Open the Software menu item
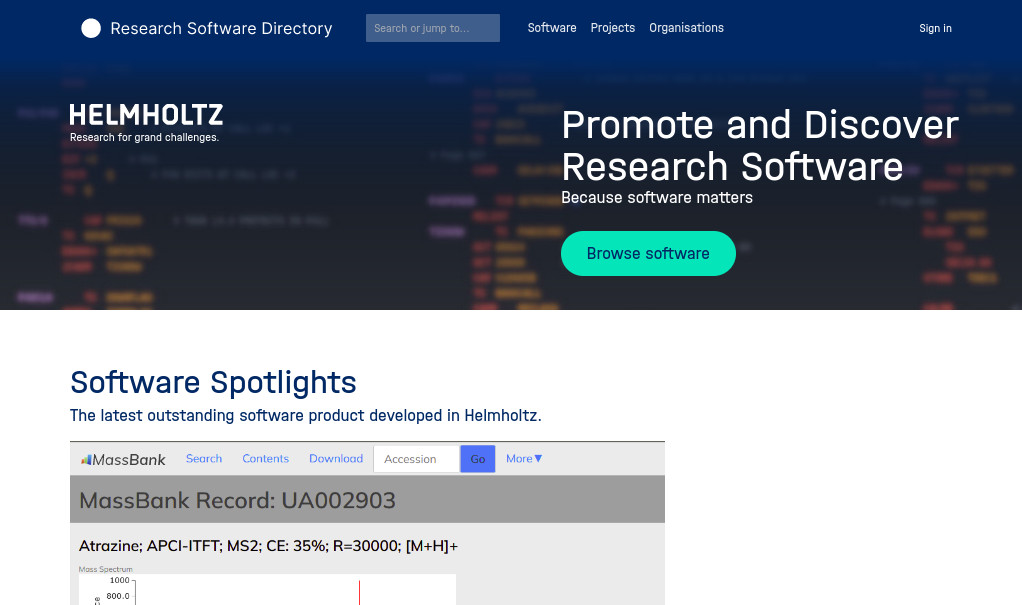 [551, 28]
